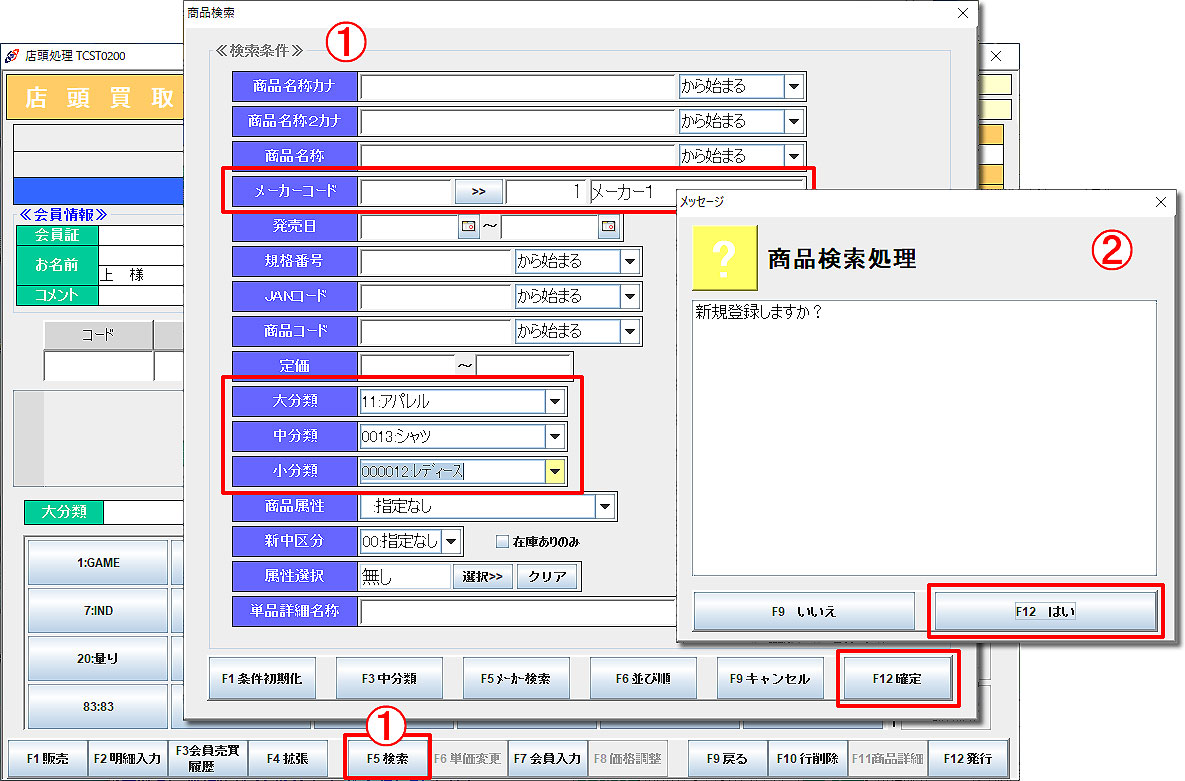
Task: Click F10 行削除 in bottom function bar
Action: coord(807,758)
